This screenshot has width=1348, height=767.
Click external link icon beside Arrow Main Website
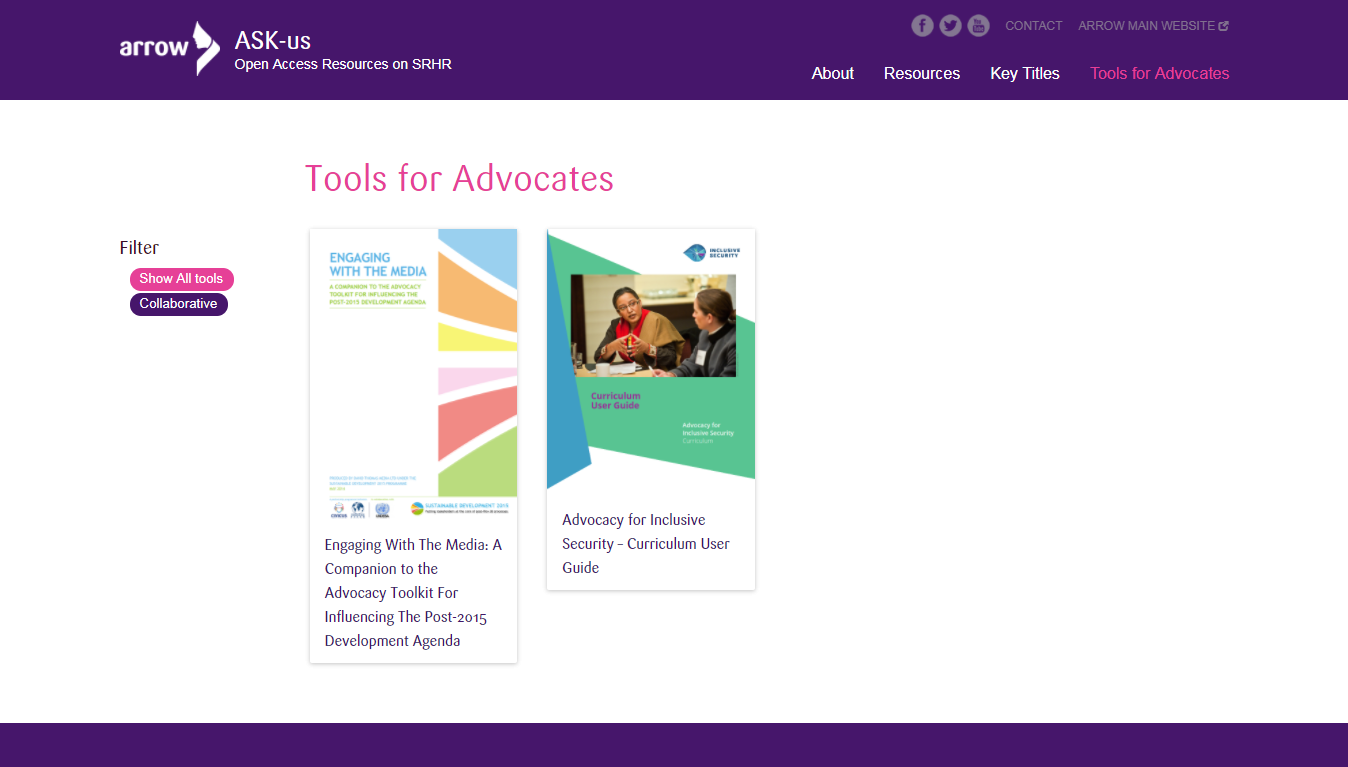coord(1224,26)
